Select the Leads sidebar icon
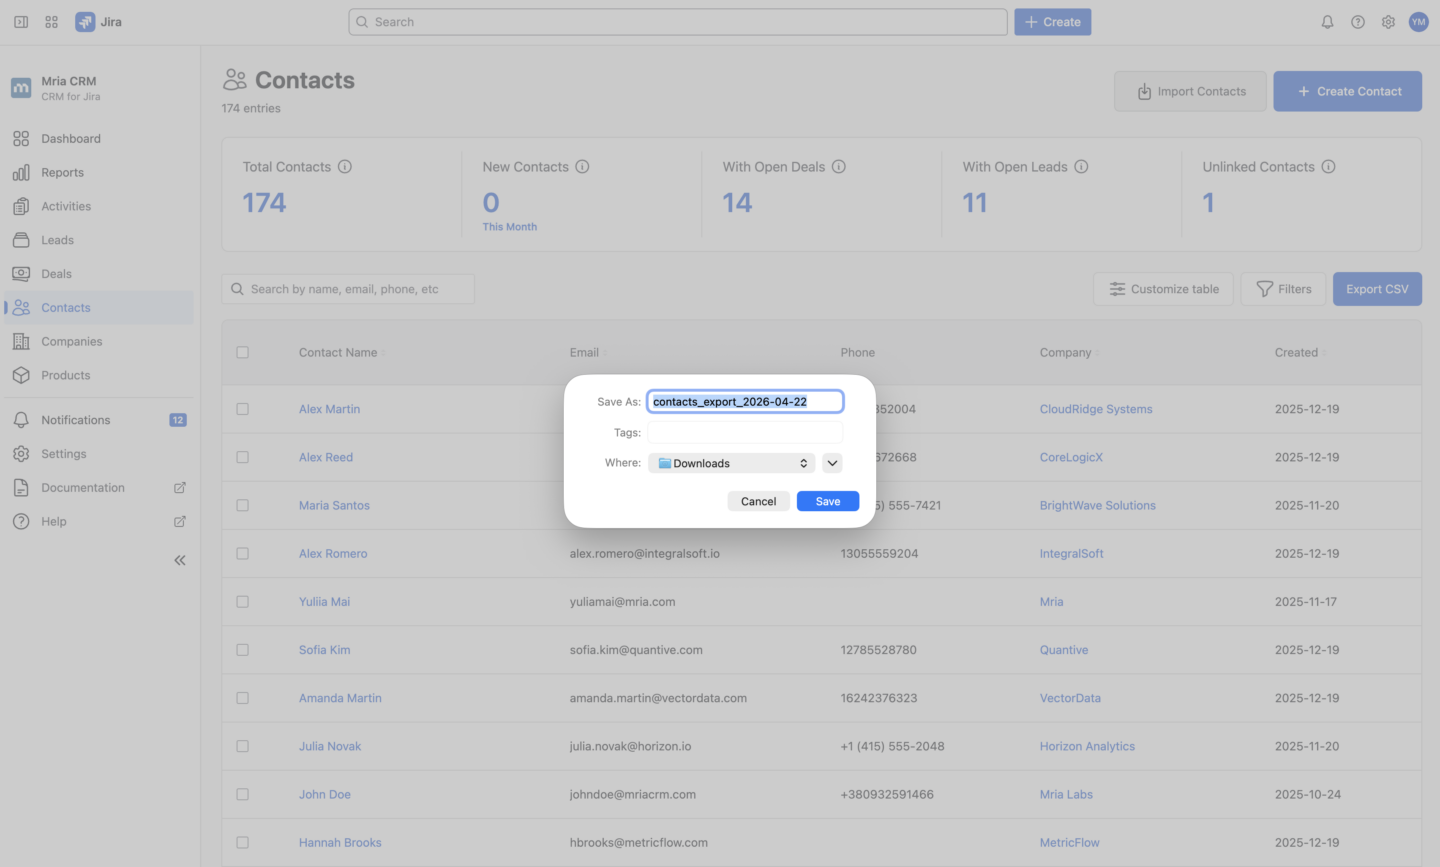 coord(22,240)
